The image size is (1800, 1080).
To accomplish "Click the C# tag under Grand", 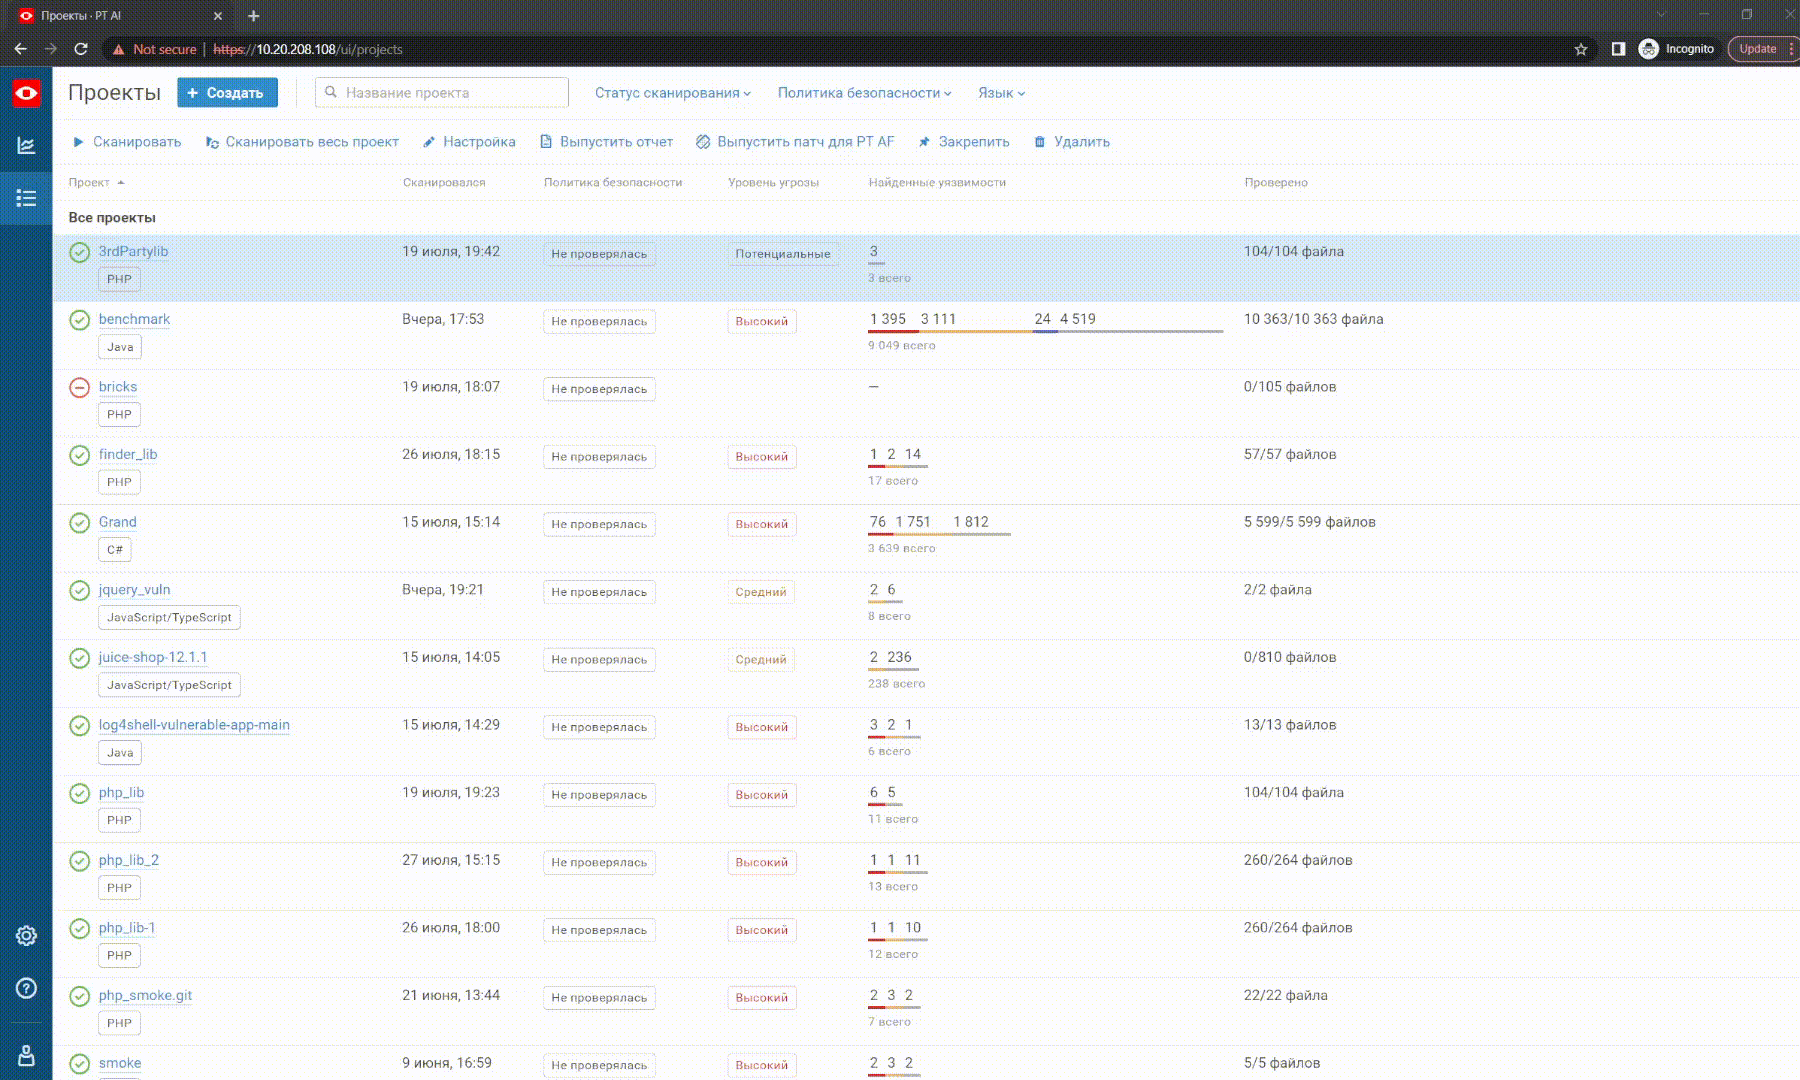I will (115, 550).
